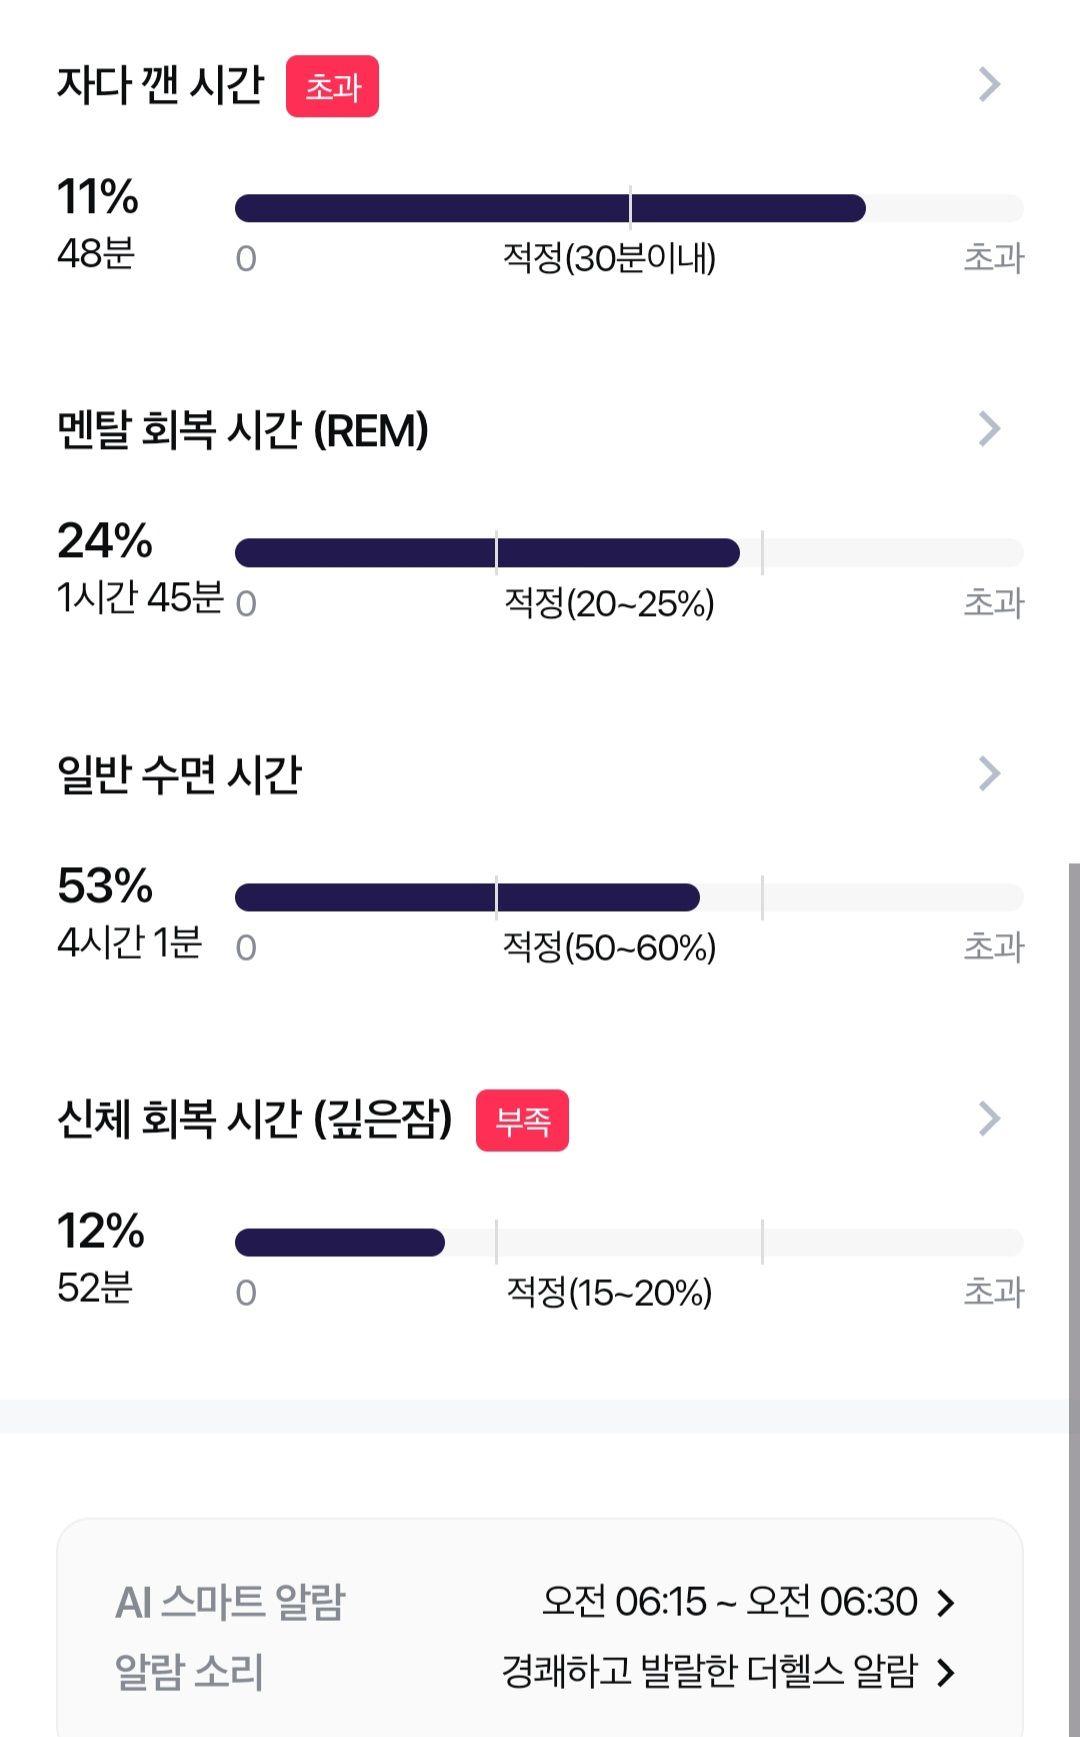Open 자다 깬 시간 details chevron
The height and width of the screenshot is (1737, 1080).
point(989,85)
